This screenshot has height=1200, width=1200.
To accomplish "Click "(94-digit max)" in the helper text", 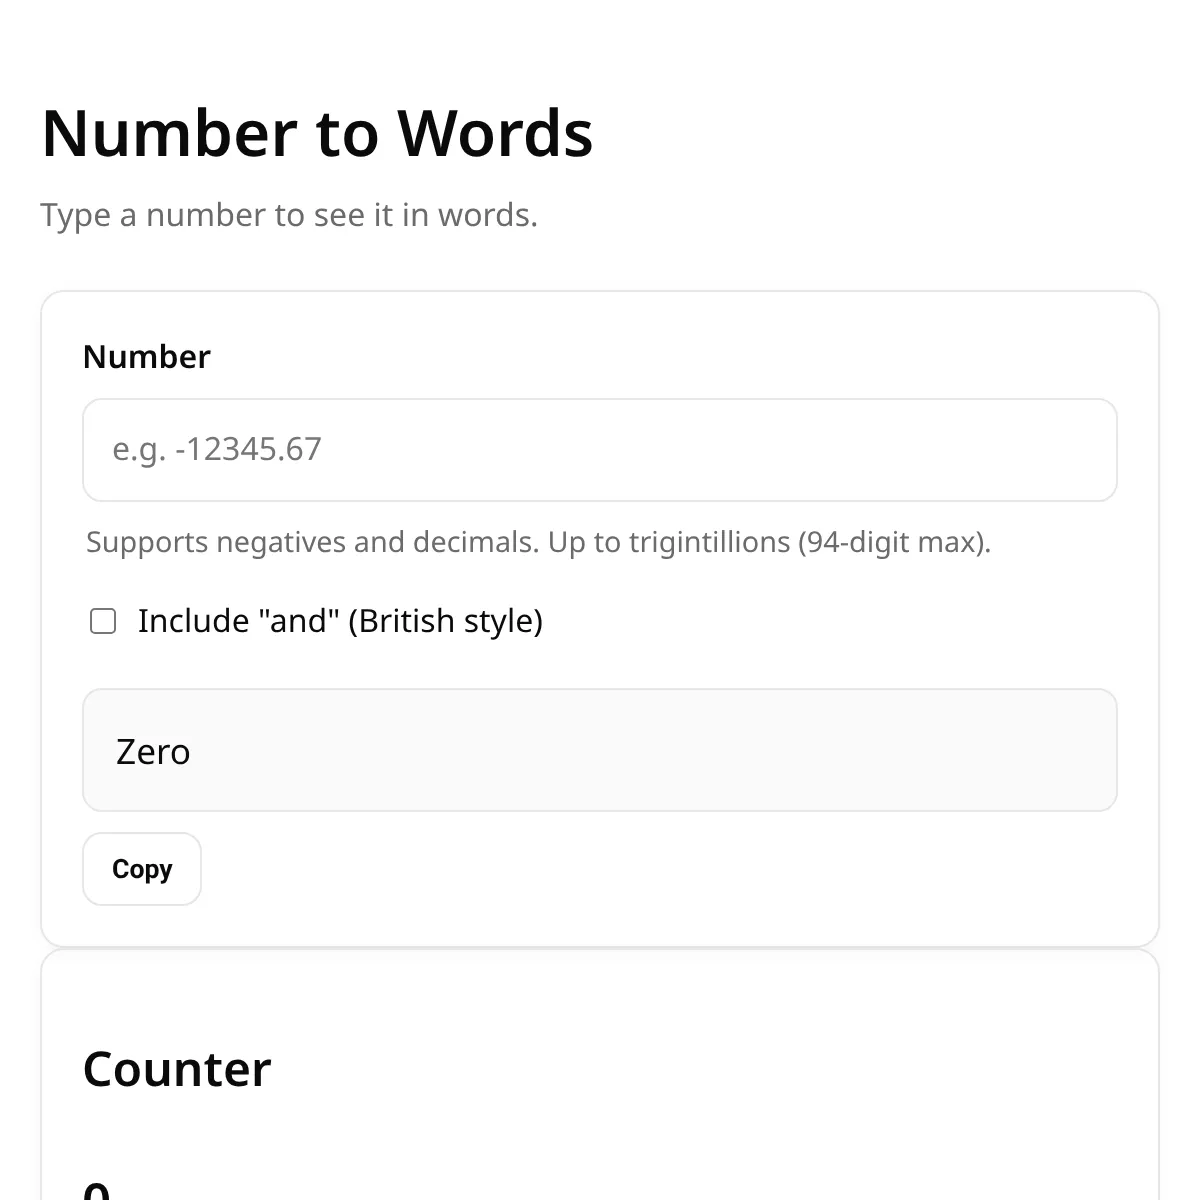I will [894, 542].
